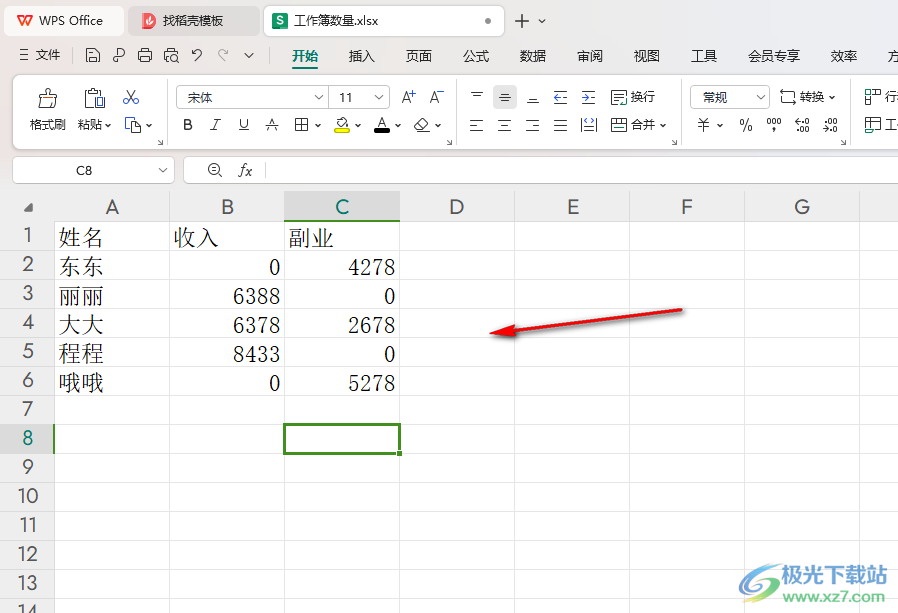898x613 pixels.
Task: Click the Cut scissors icon
Action: click(x=131, y=97)
